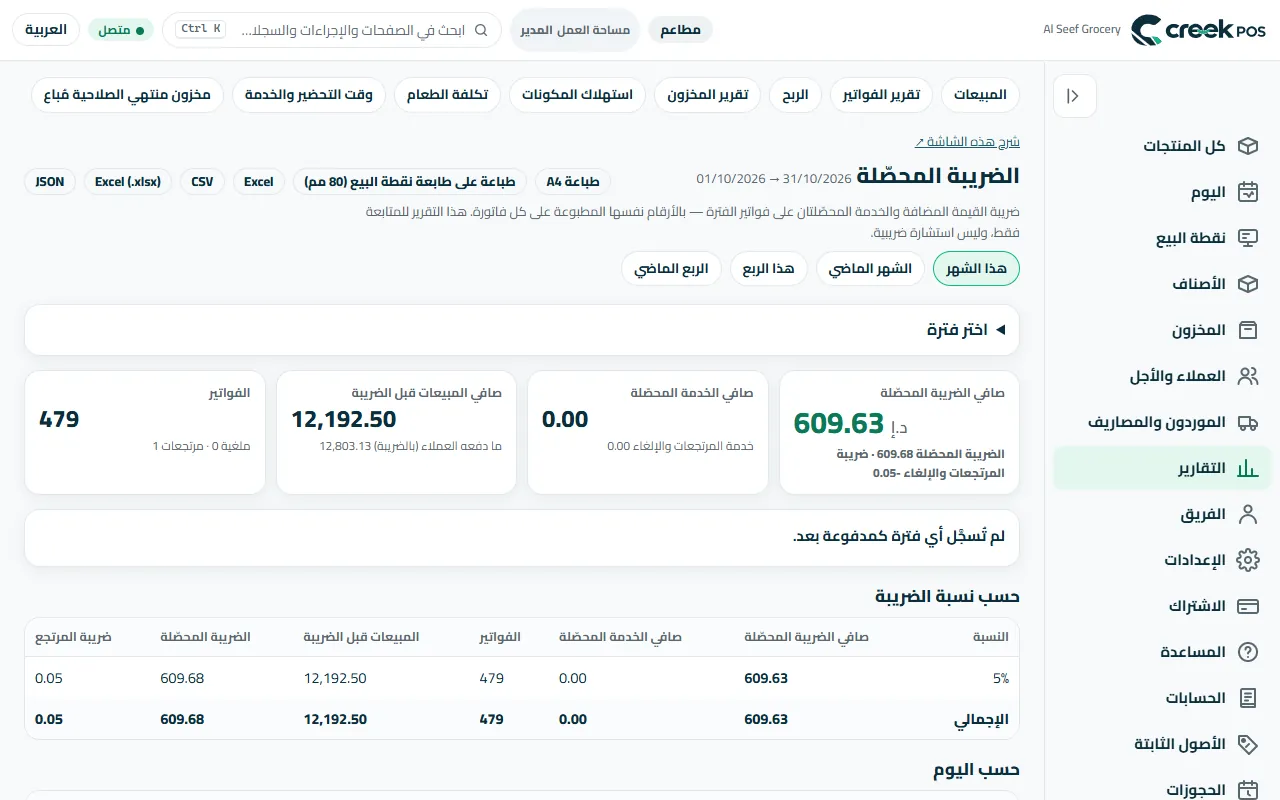Click the اليوم calendar icon

(x=1247, y=192)
